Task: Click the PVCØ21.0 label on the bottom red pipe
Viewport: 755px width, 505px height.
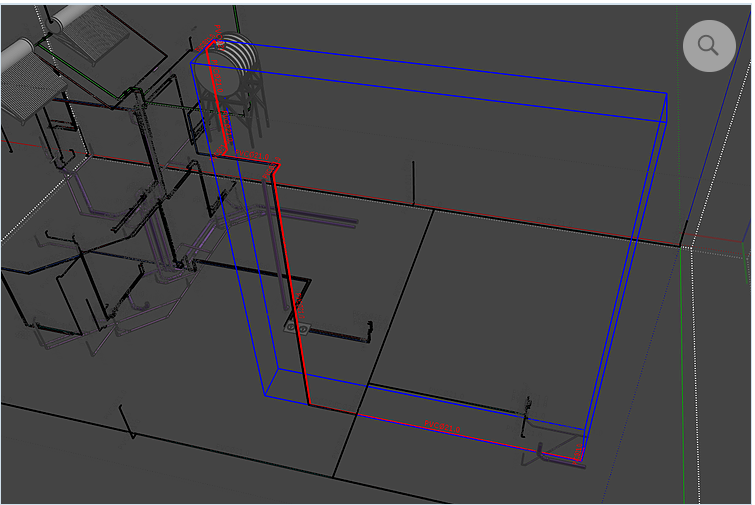Action: pyautogui.click(x=442, y=427)
